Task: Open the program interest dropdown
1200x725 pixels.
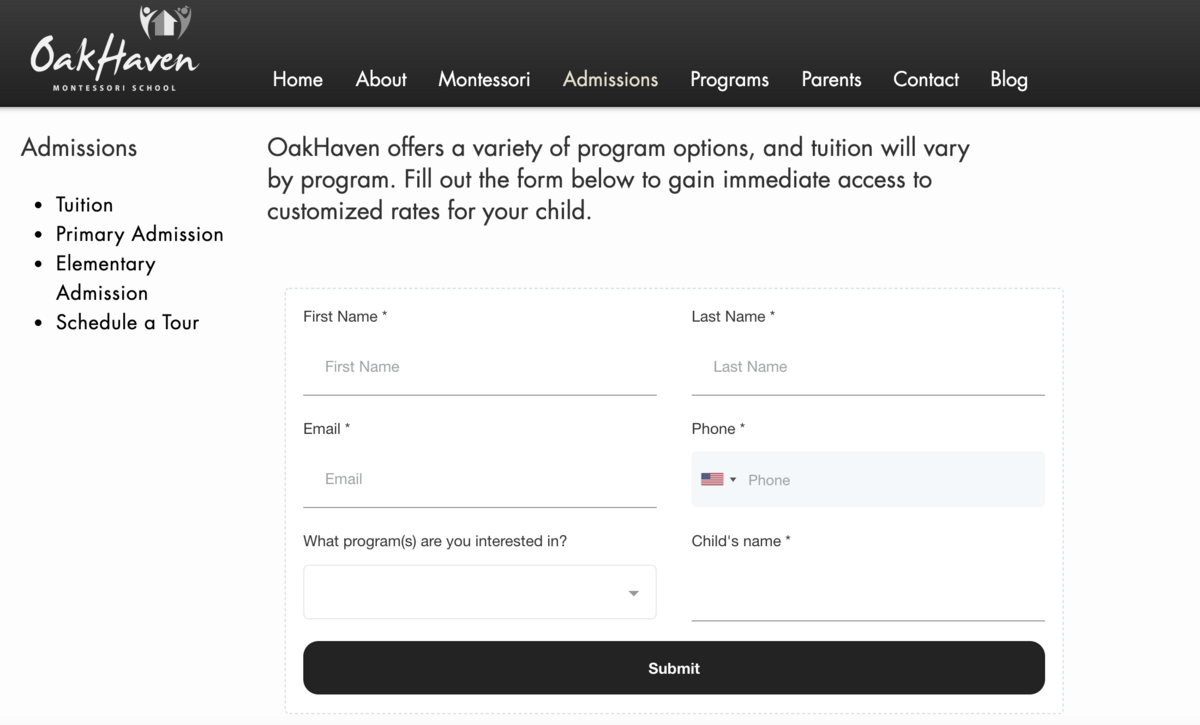Action: click(x=479, y=592)
